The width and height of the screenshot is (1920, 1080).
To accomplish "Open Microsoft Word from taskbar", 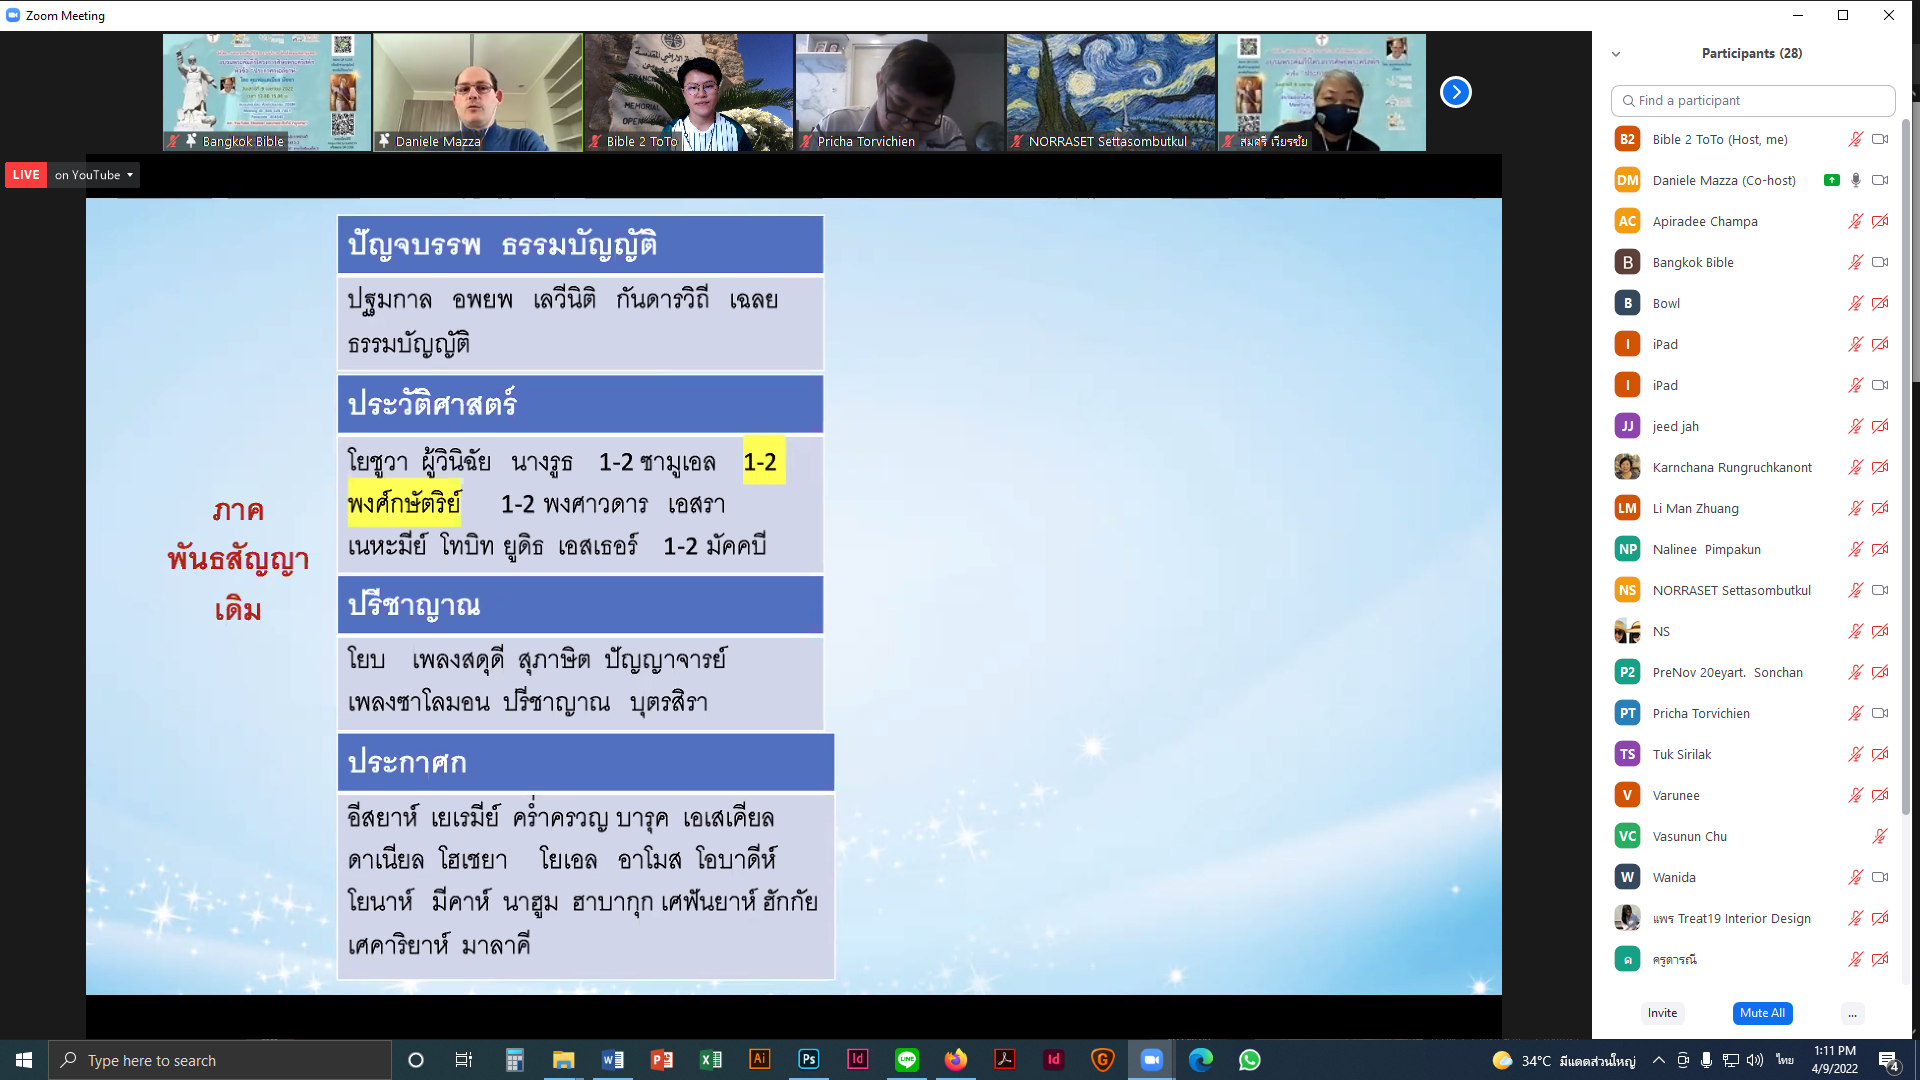I will point(612,1060).
